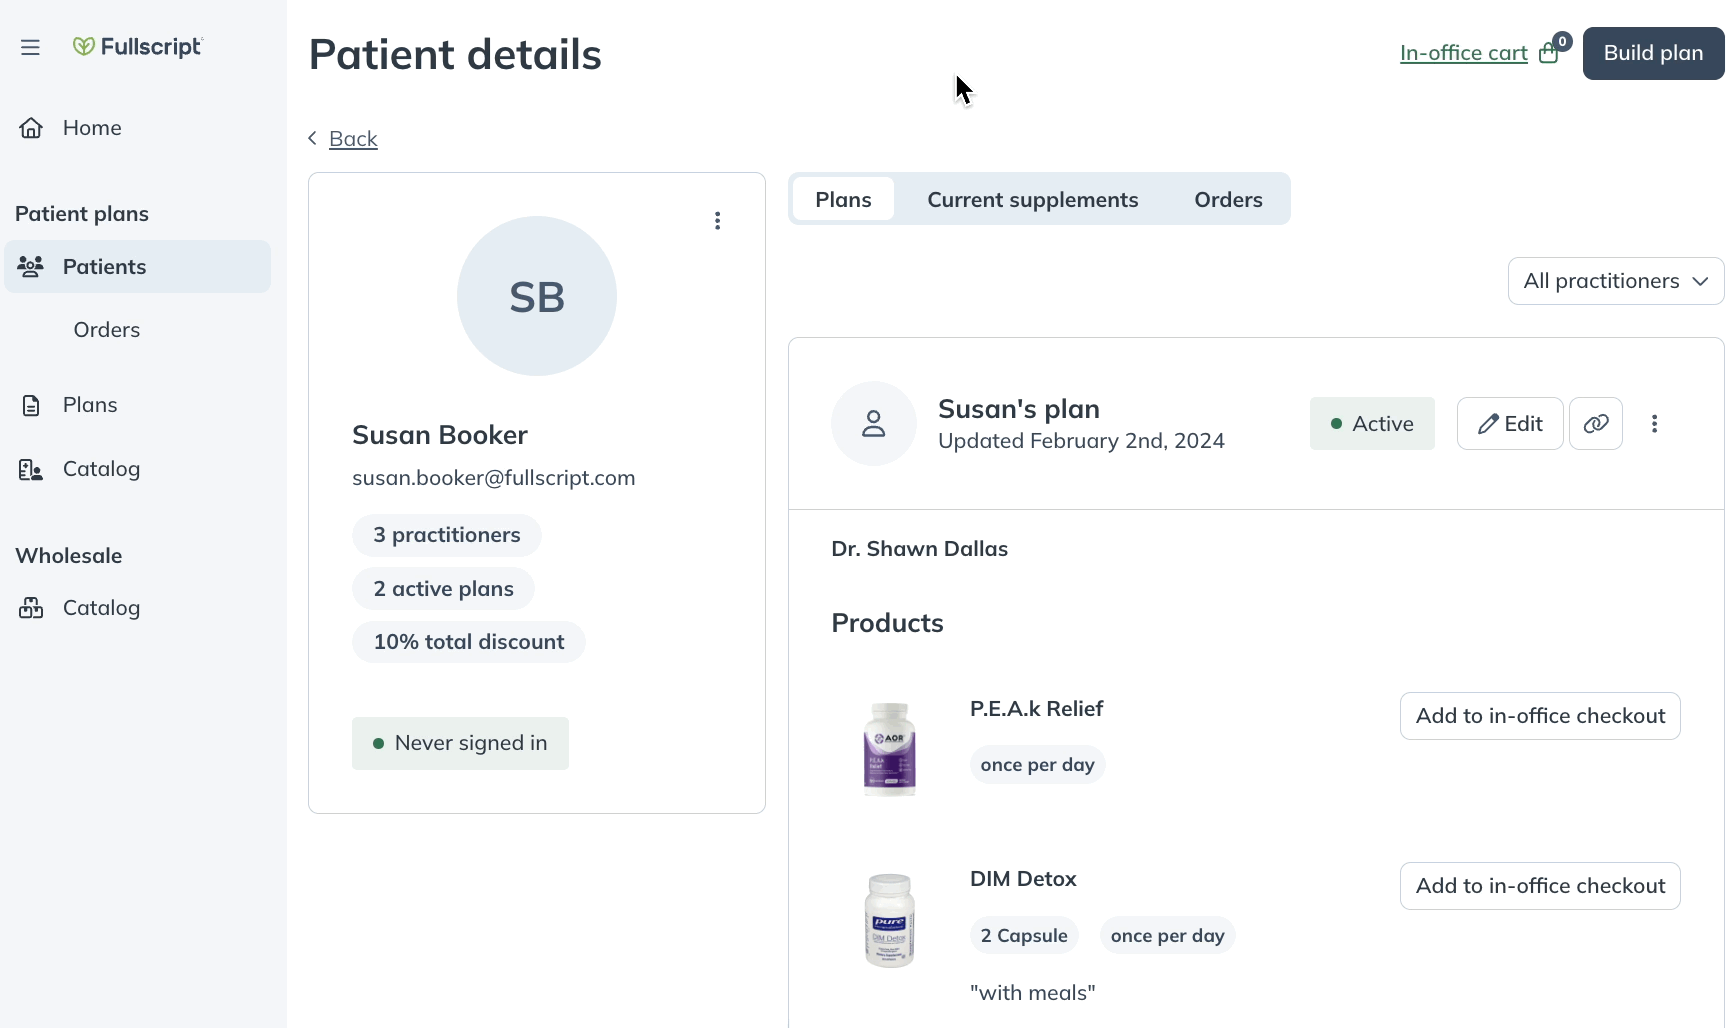Open the In-office cart link
Viewport: 1734px width, 1028px height.
coord(1463,53)
